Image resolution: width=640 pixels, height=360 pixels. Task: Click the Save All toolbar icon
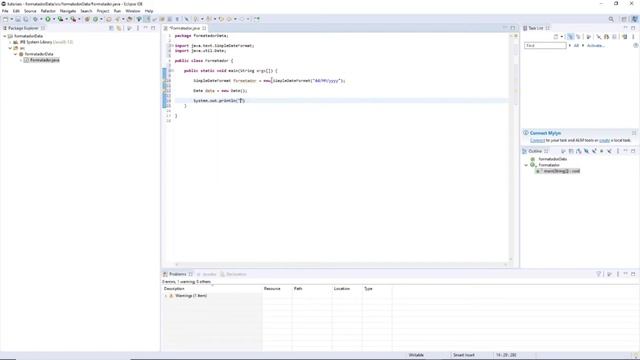[26, 19]
